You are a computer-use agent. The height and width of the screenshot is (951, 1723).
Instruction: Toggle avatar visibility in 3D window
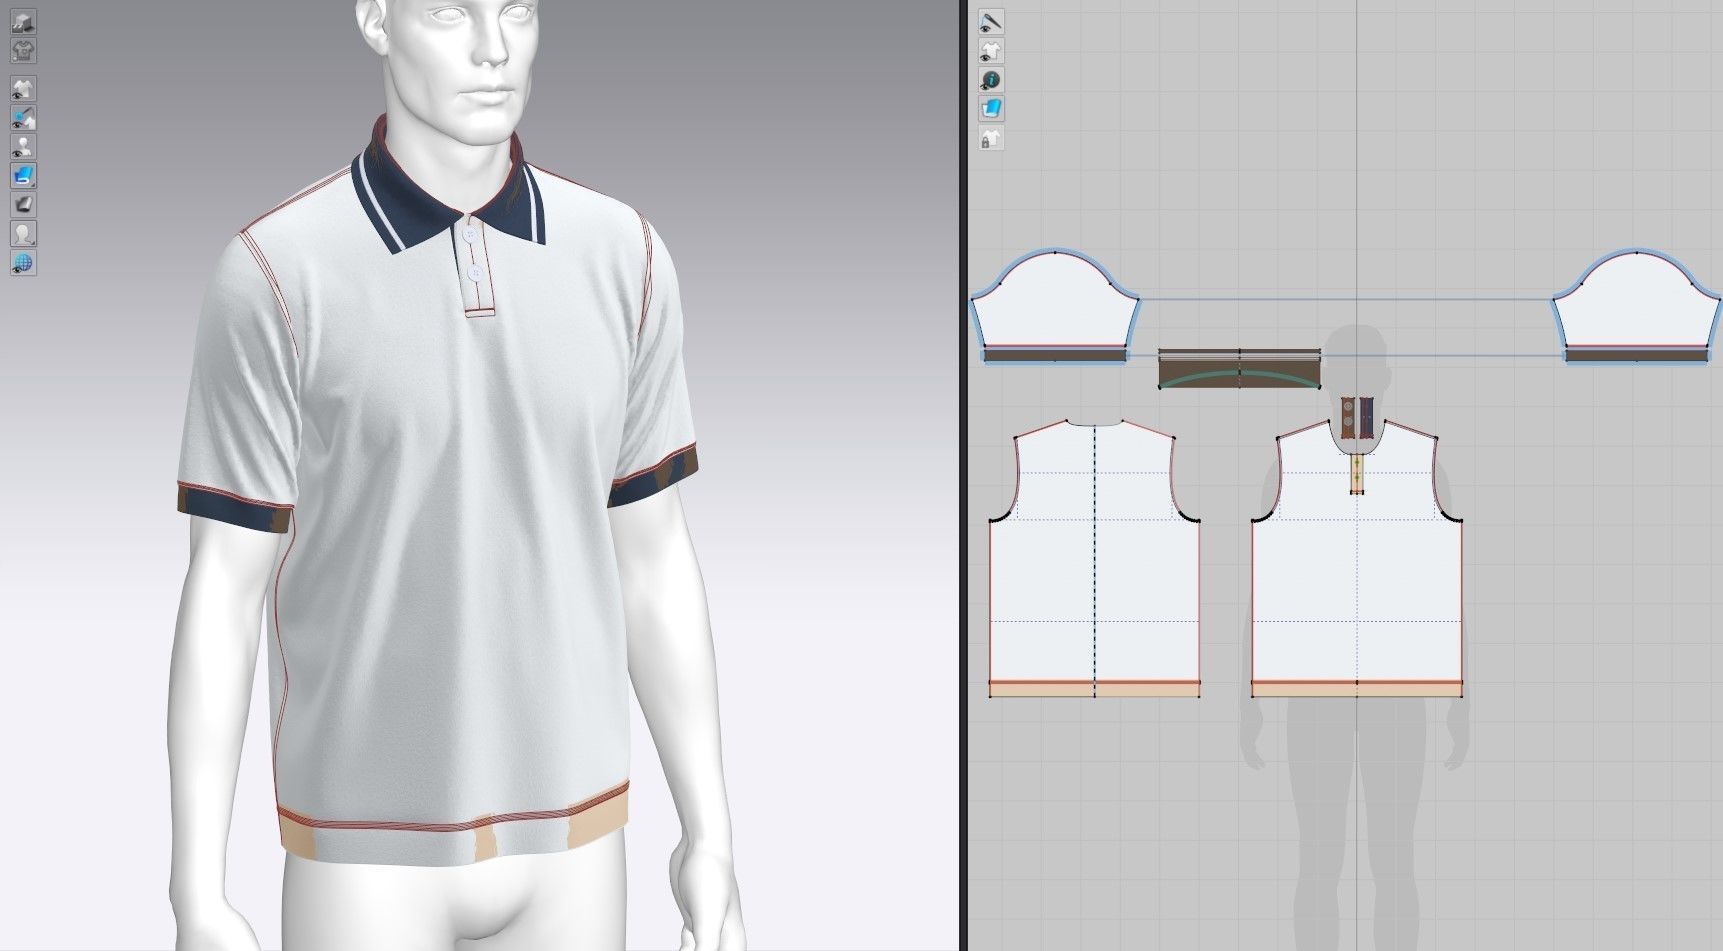(23, 147)
